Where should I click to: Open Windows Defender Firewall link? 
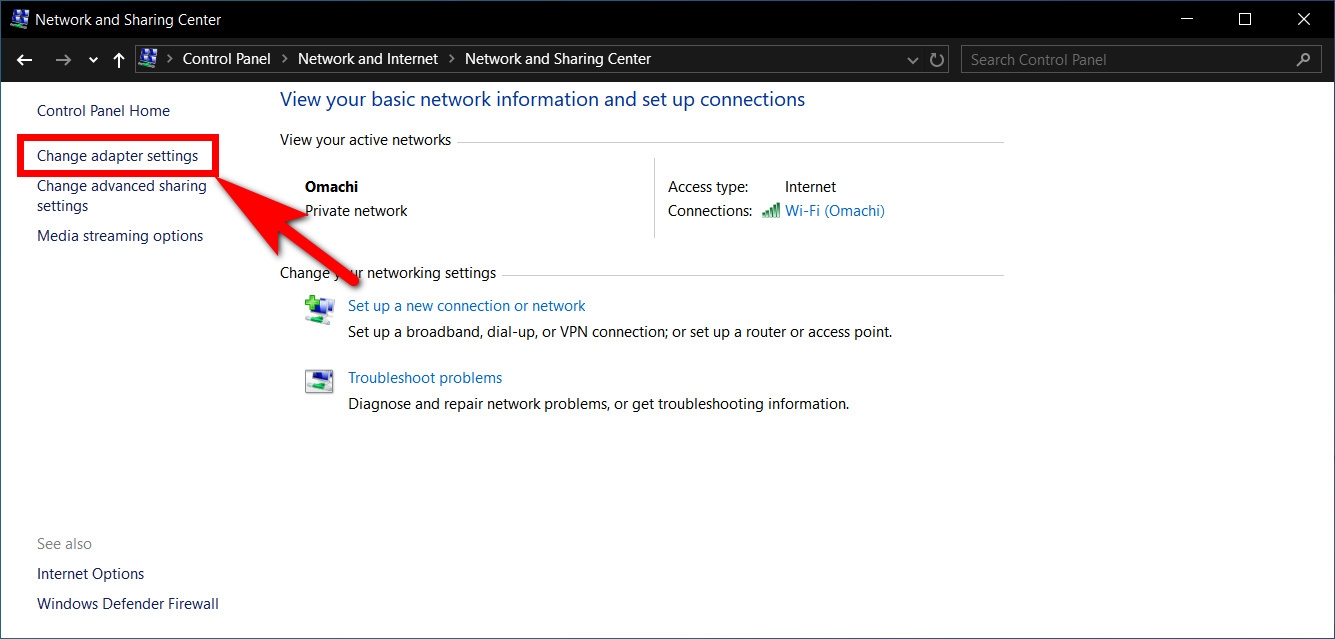(128, 604)
